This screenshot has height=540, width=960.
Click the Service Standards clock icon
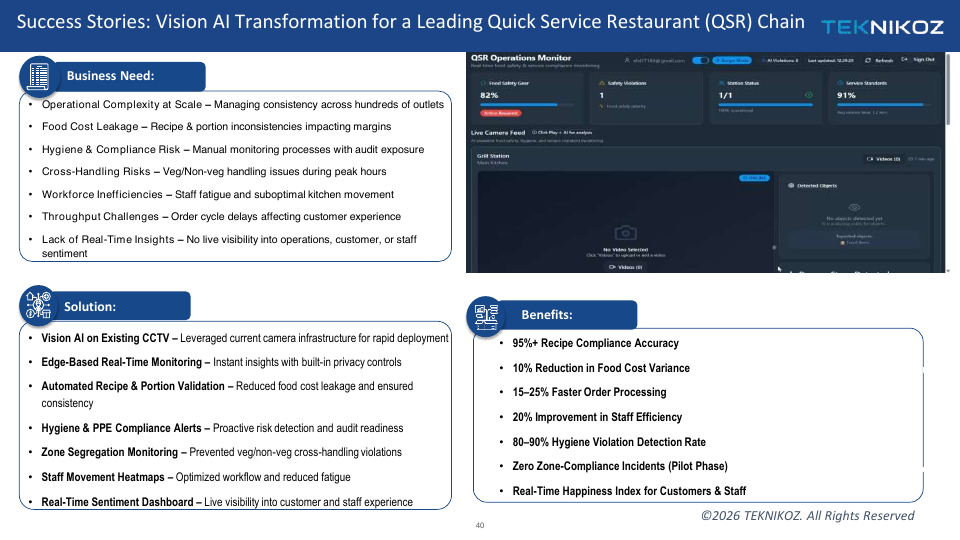pyautogui.click(x=841, y=83)
